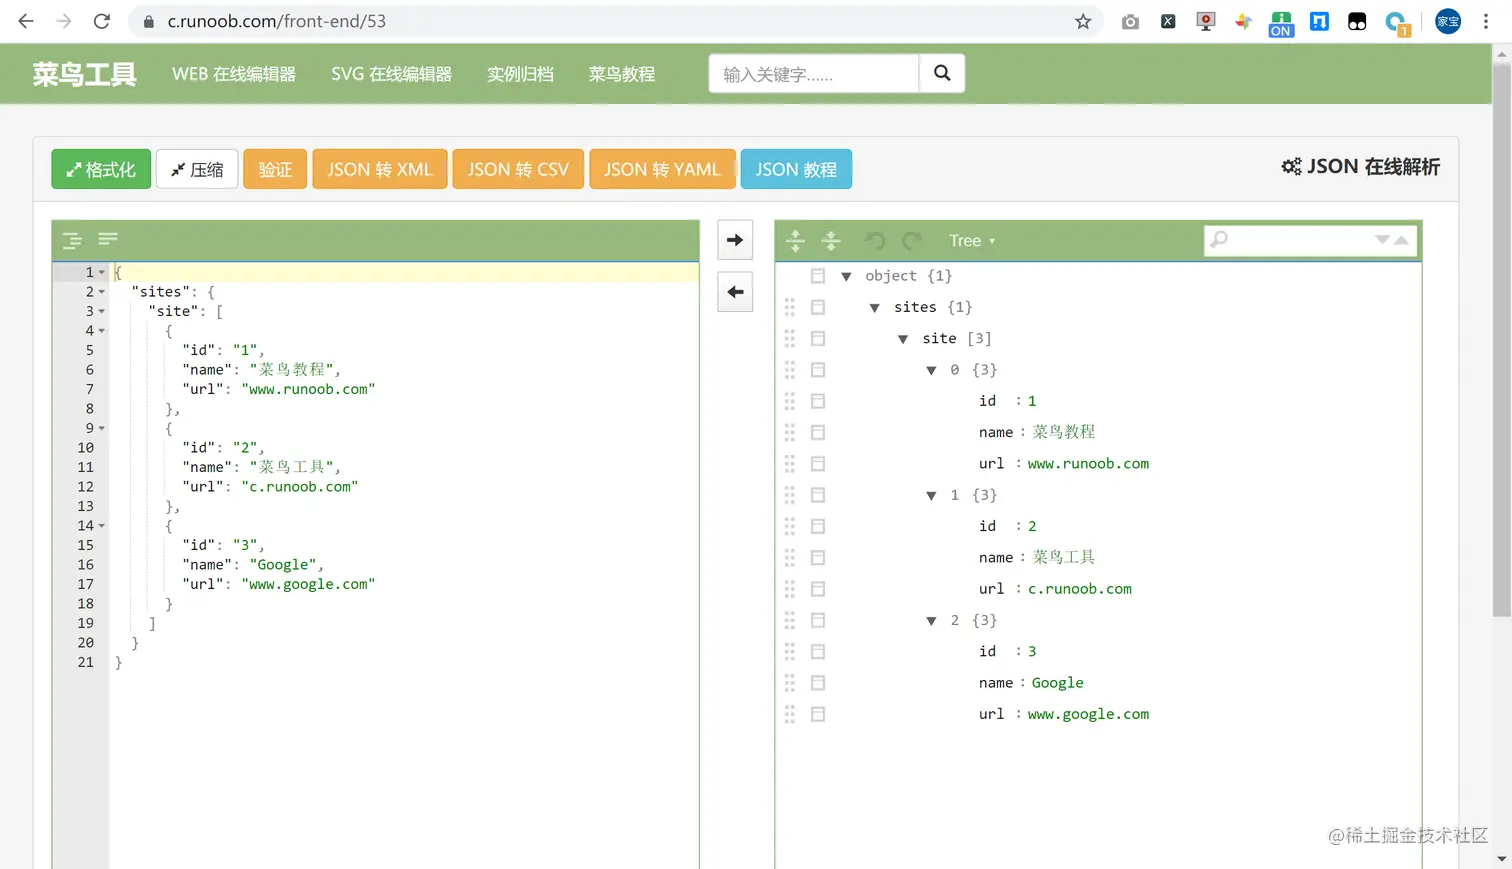Format the JSON code in the editor toolbar
The image size is (1512, 869).
point(72,240)
